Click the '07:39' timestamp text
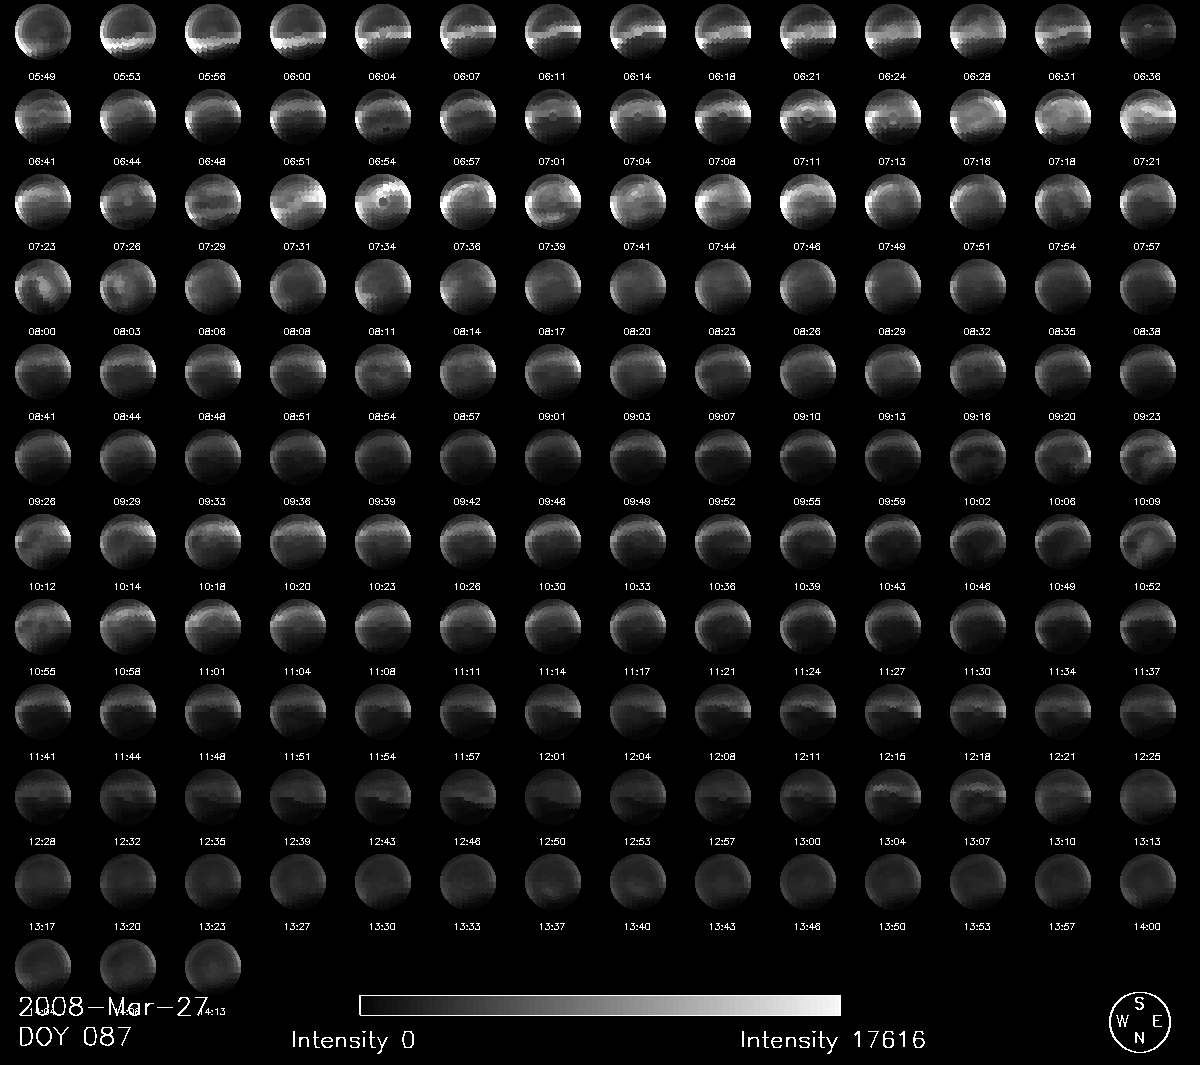Screen dimensions: 1200x1065 (x=552, y=246)
